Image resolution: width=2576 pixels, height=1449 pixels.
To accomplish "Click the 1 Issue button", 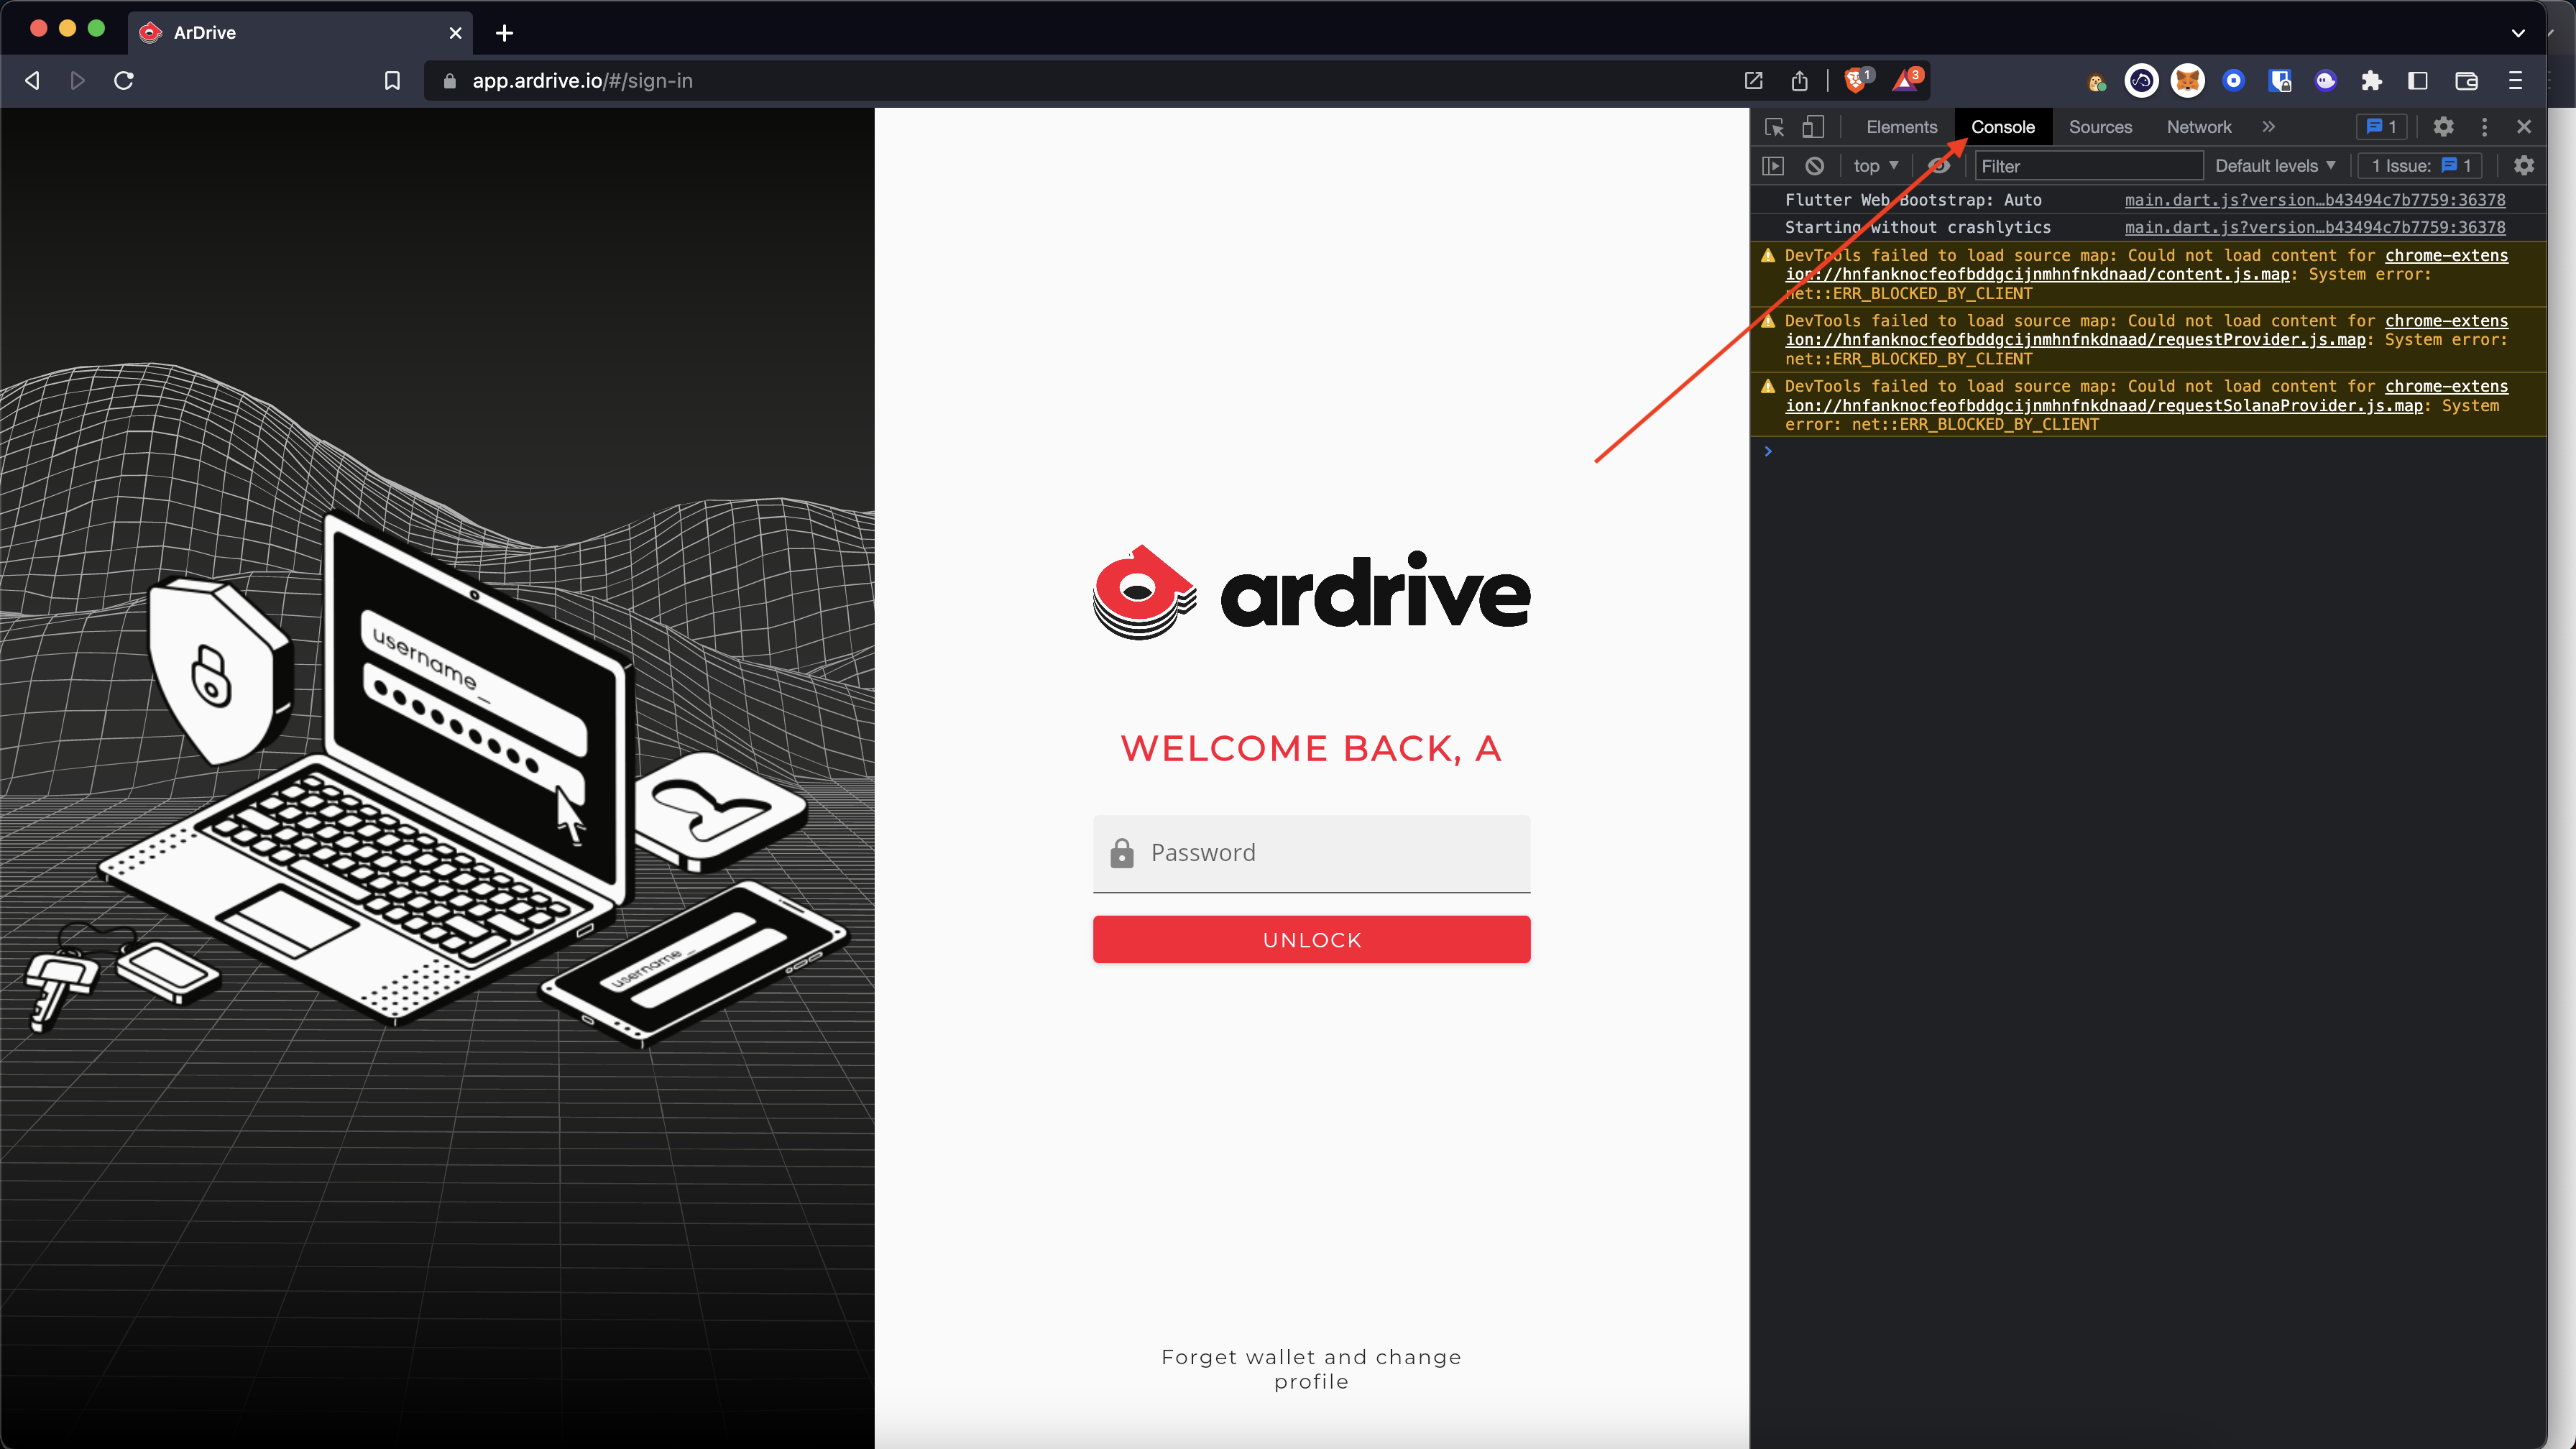I will point(2420,166).
